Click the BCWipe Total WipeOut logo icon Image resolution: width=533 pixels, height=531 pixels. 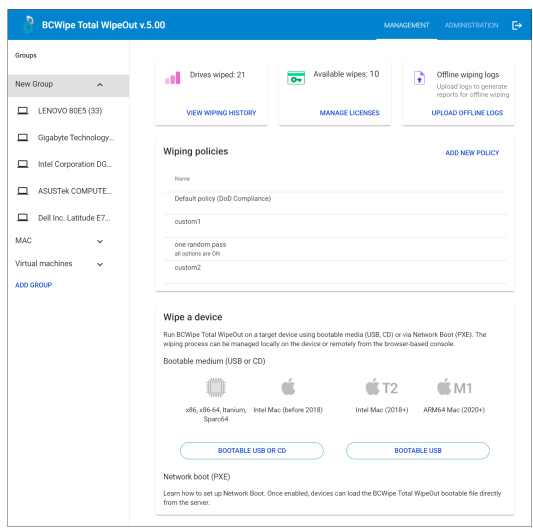(x=29, y=24)
